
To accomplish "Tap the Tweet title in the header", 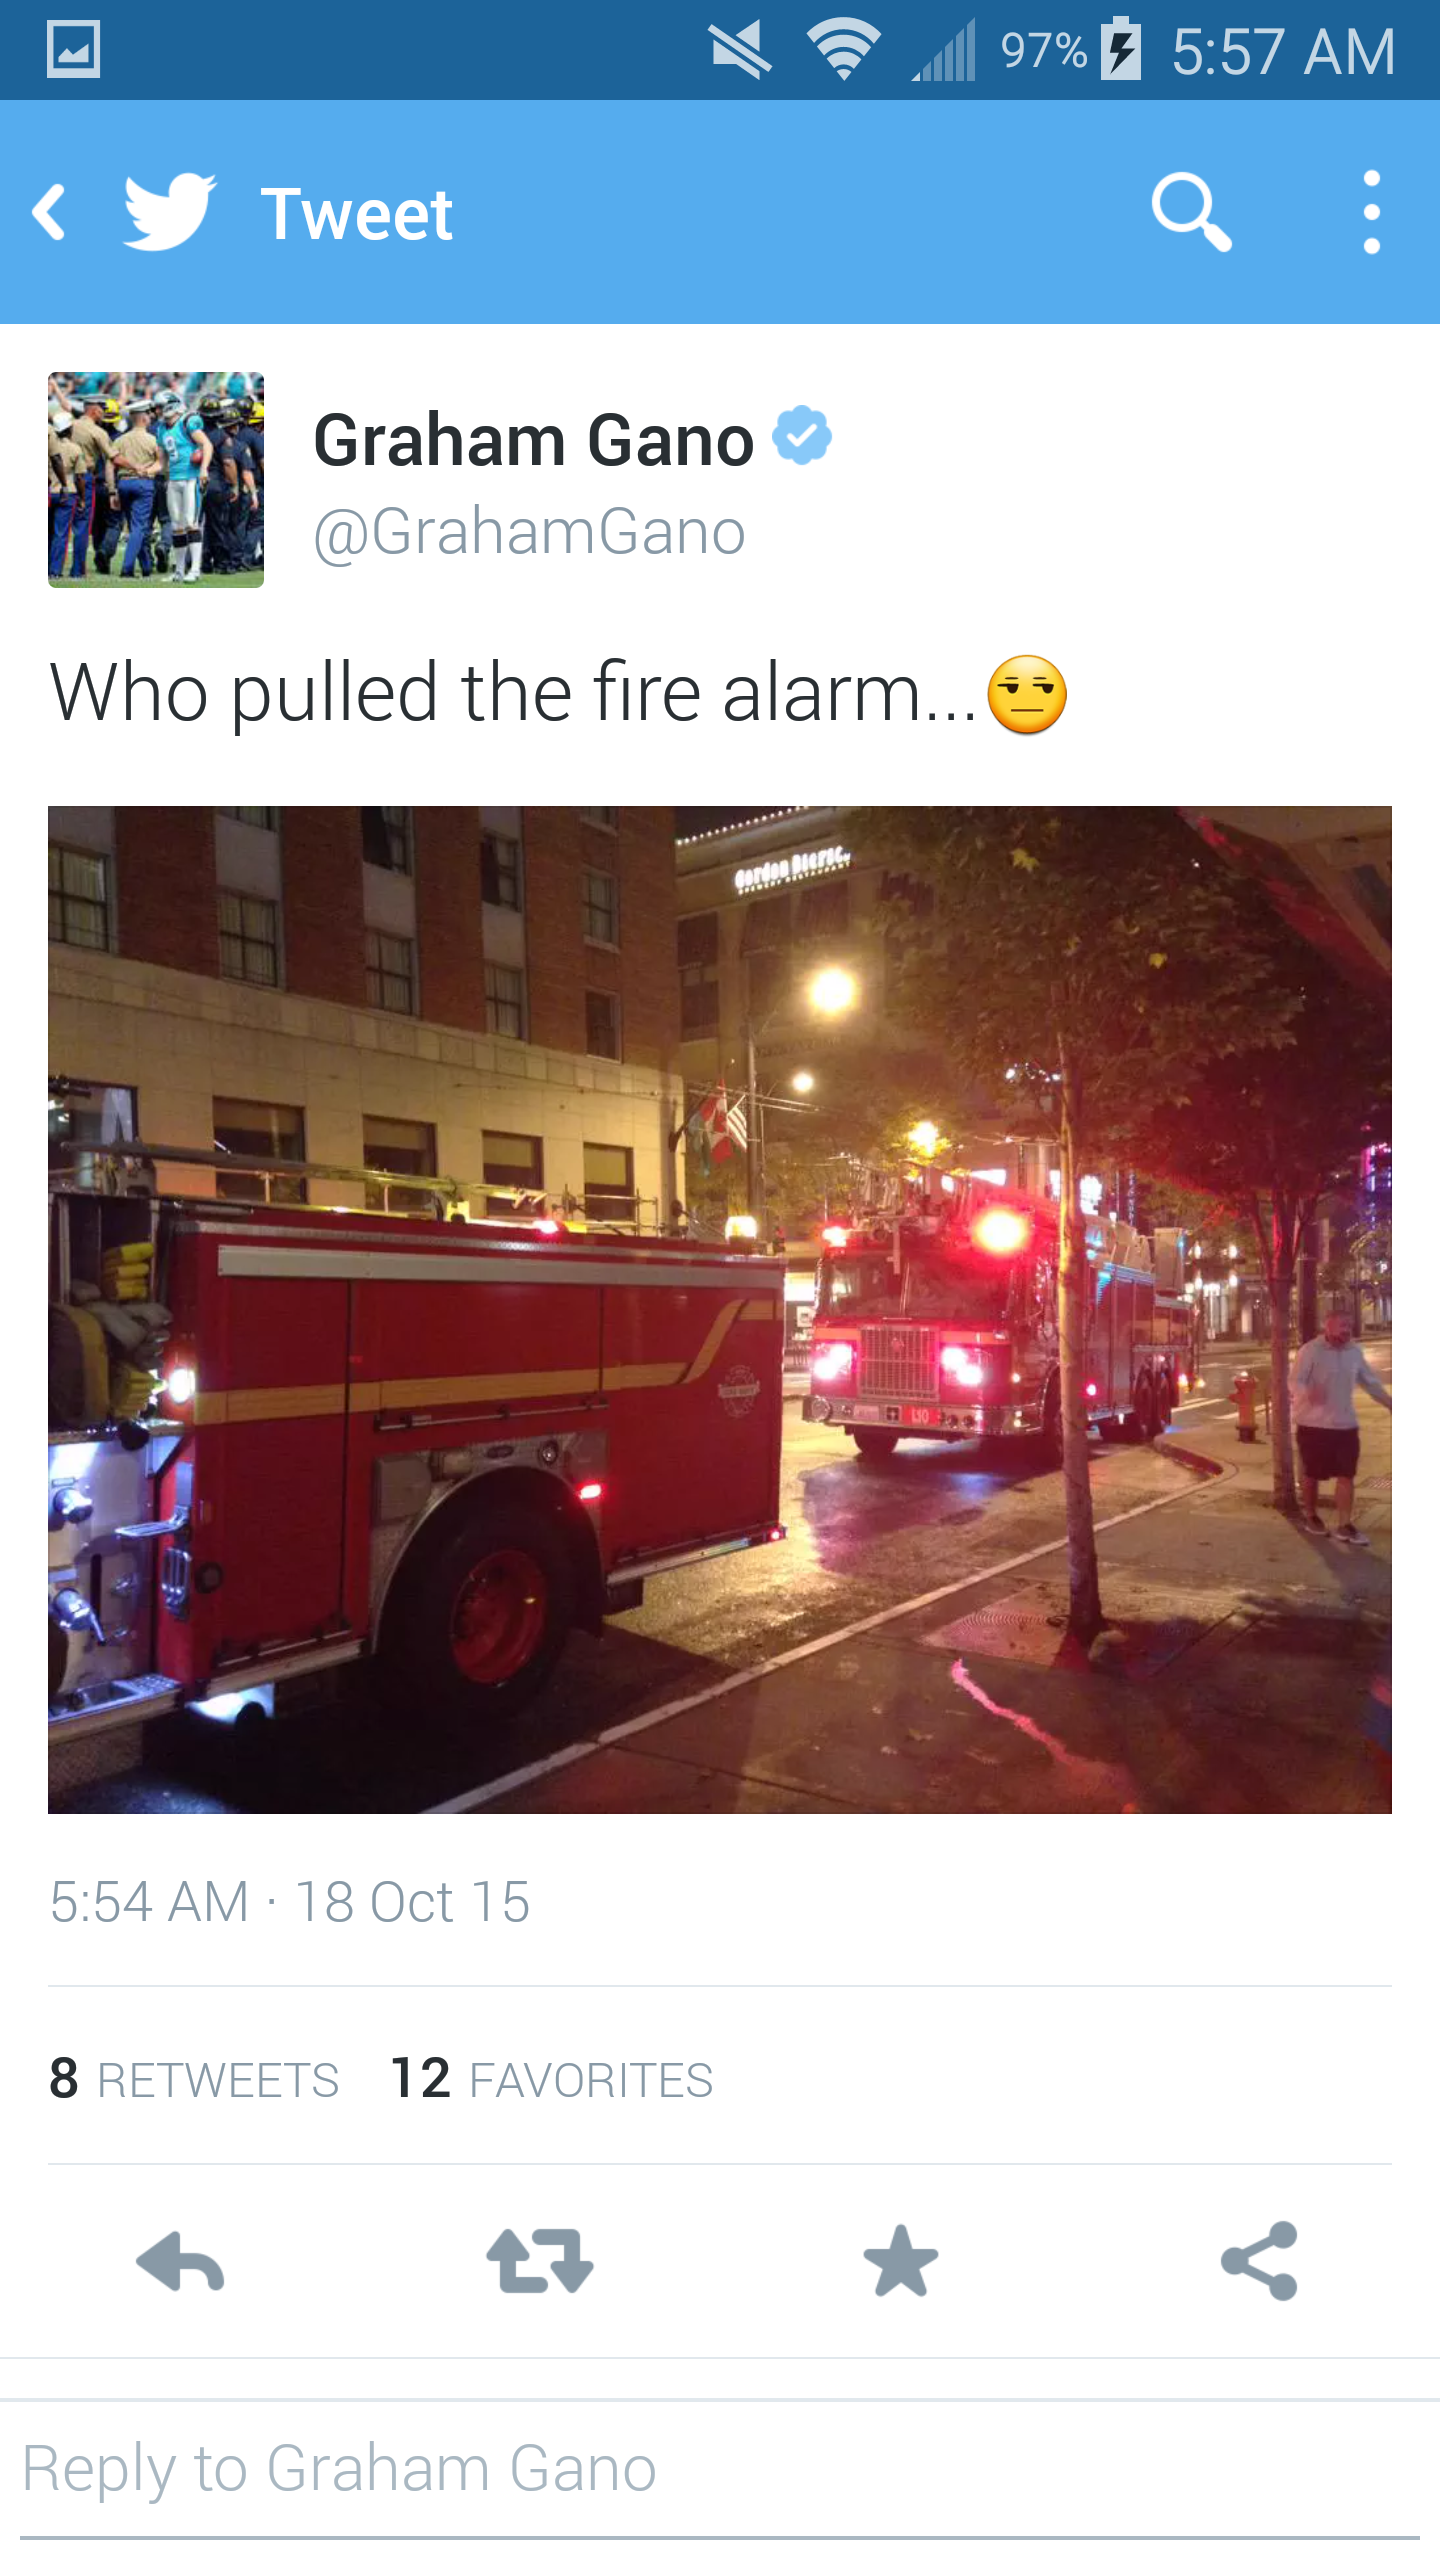I will (356, 214).
